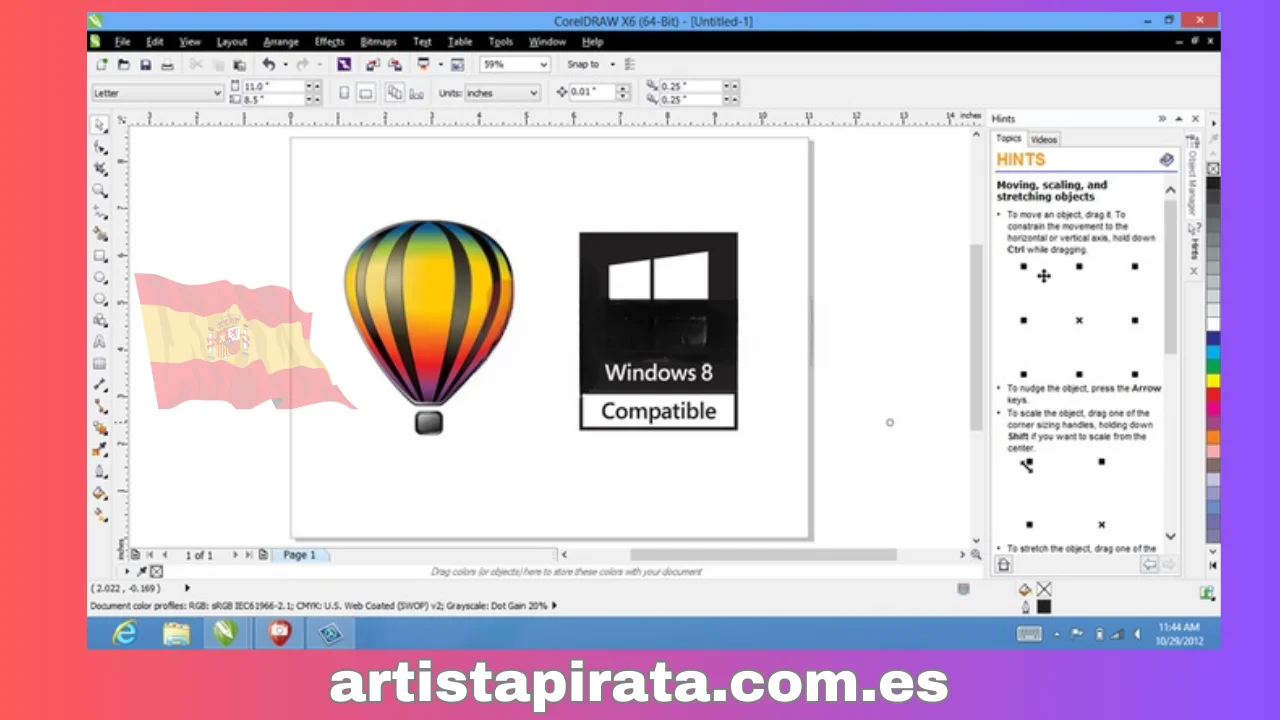
Task: Select the Smart Fill tool
Action: pos(100,234)
